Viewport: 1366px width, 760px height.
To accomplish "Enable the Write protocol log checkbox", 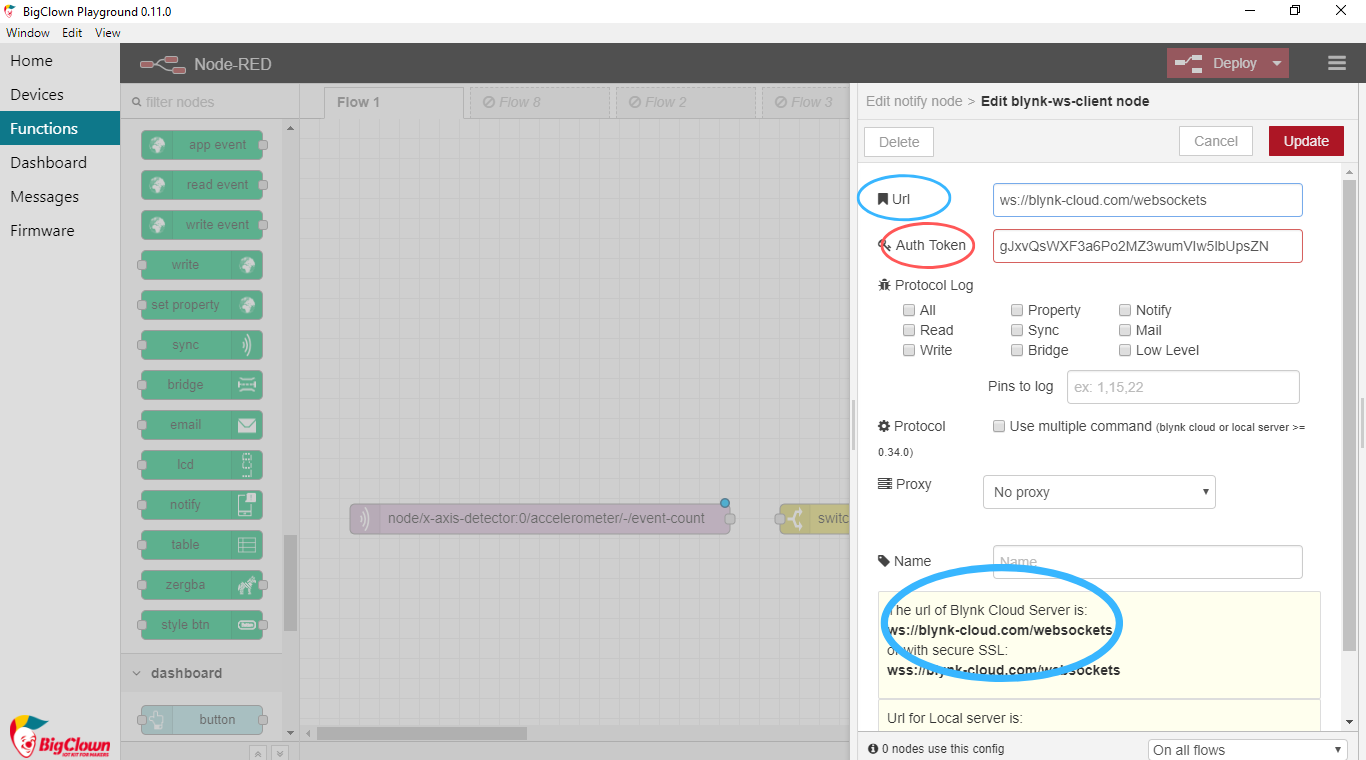I will (909, 350).
